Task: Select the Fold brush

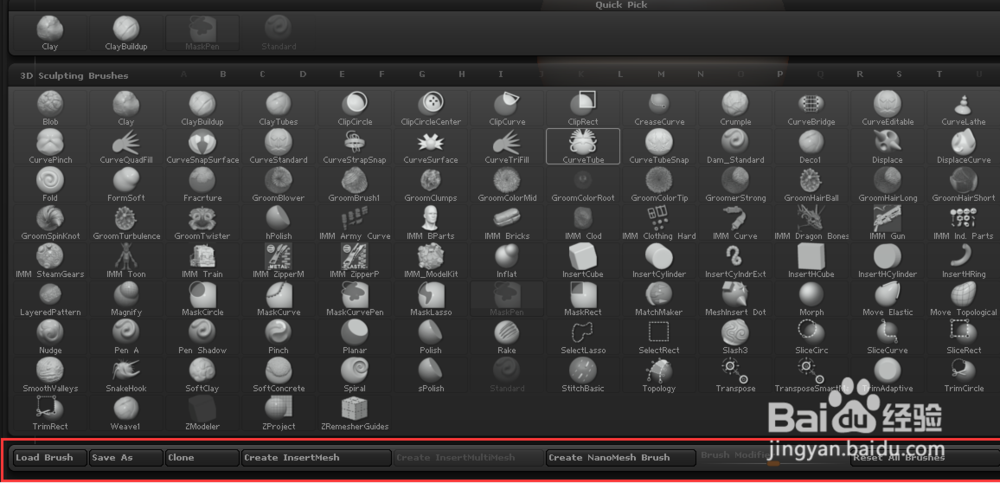Action: click(50, 185)
